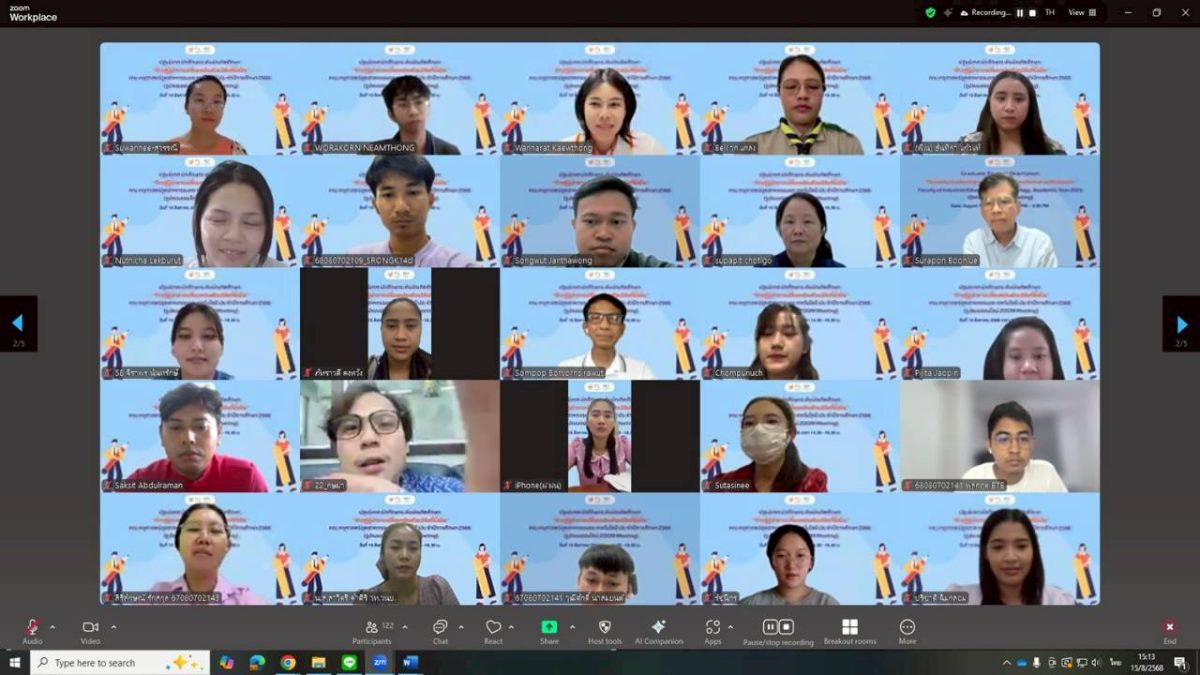Expand the video options arrow
1200x675 pixels.
click(x=113, y=627)
